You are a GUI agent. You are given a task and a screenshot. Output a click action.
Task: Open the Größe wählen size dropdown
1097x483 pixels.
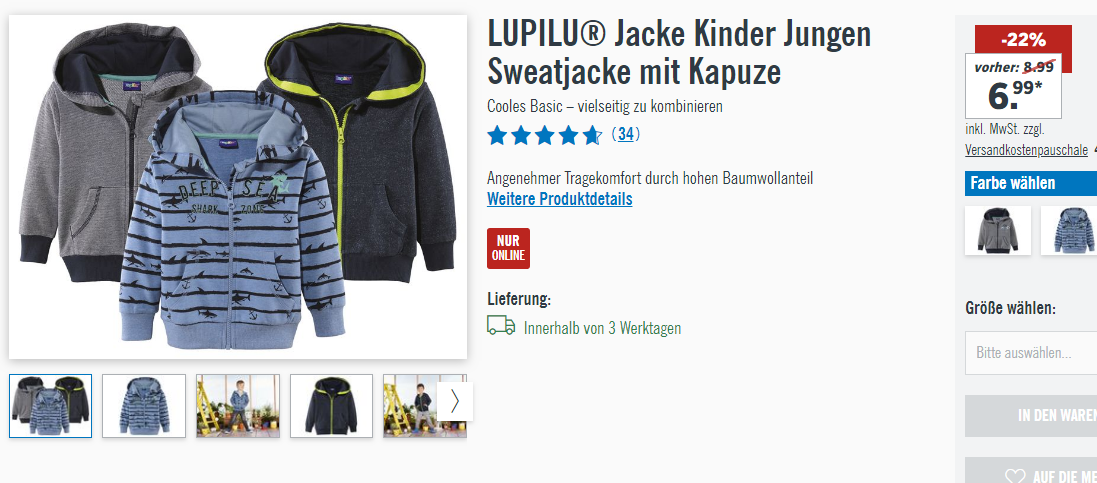[1031, 353]
